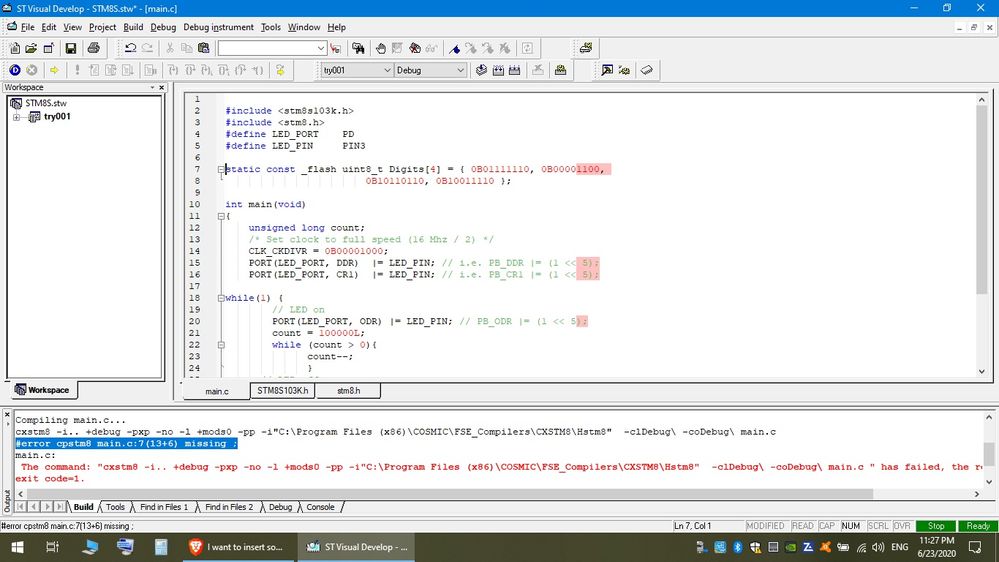This screenshot has height=562, width=999.
Task: Click the Stop indicator in status bar
Action: 936,526
